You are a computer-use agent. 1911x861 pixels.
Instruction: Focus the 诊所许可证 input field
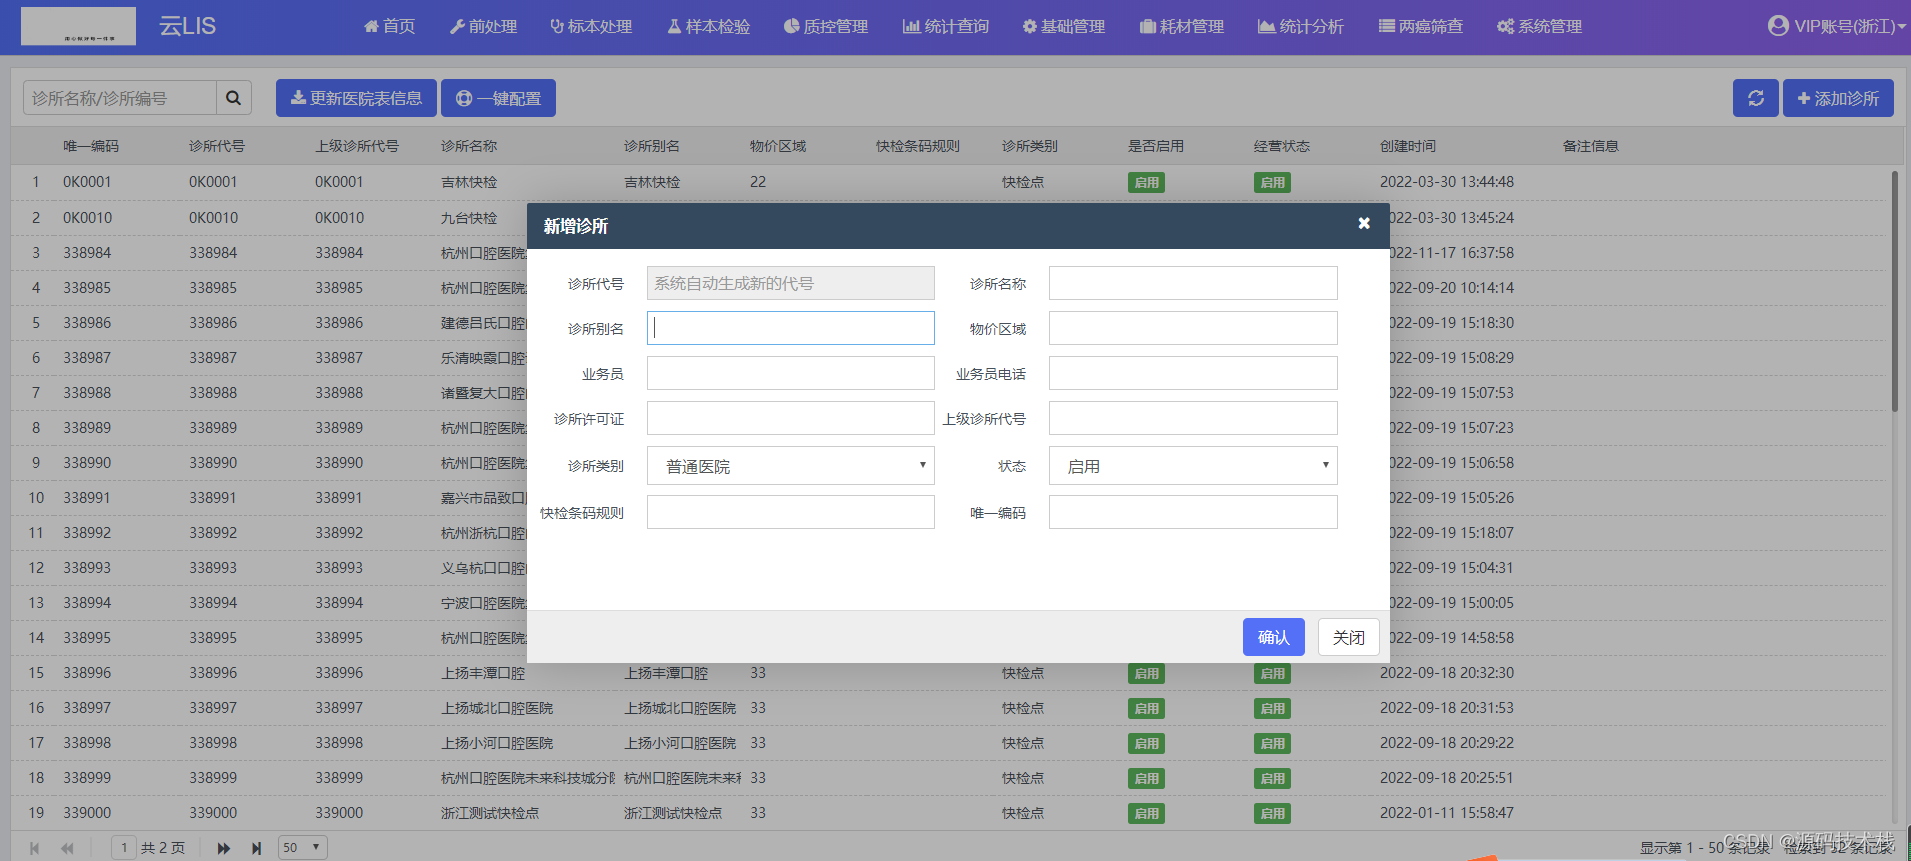[791, 418]
